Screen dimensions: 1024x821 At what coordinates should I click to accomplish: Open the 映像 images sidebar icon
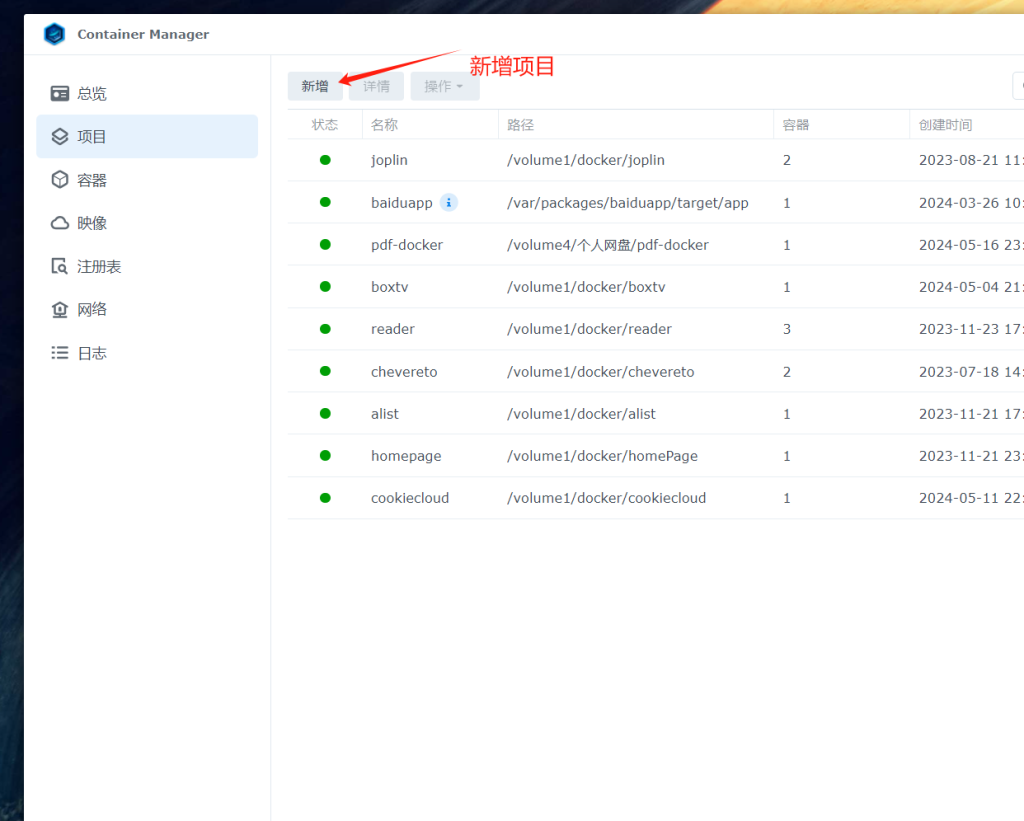tap(60, 222)
